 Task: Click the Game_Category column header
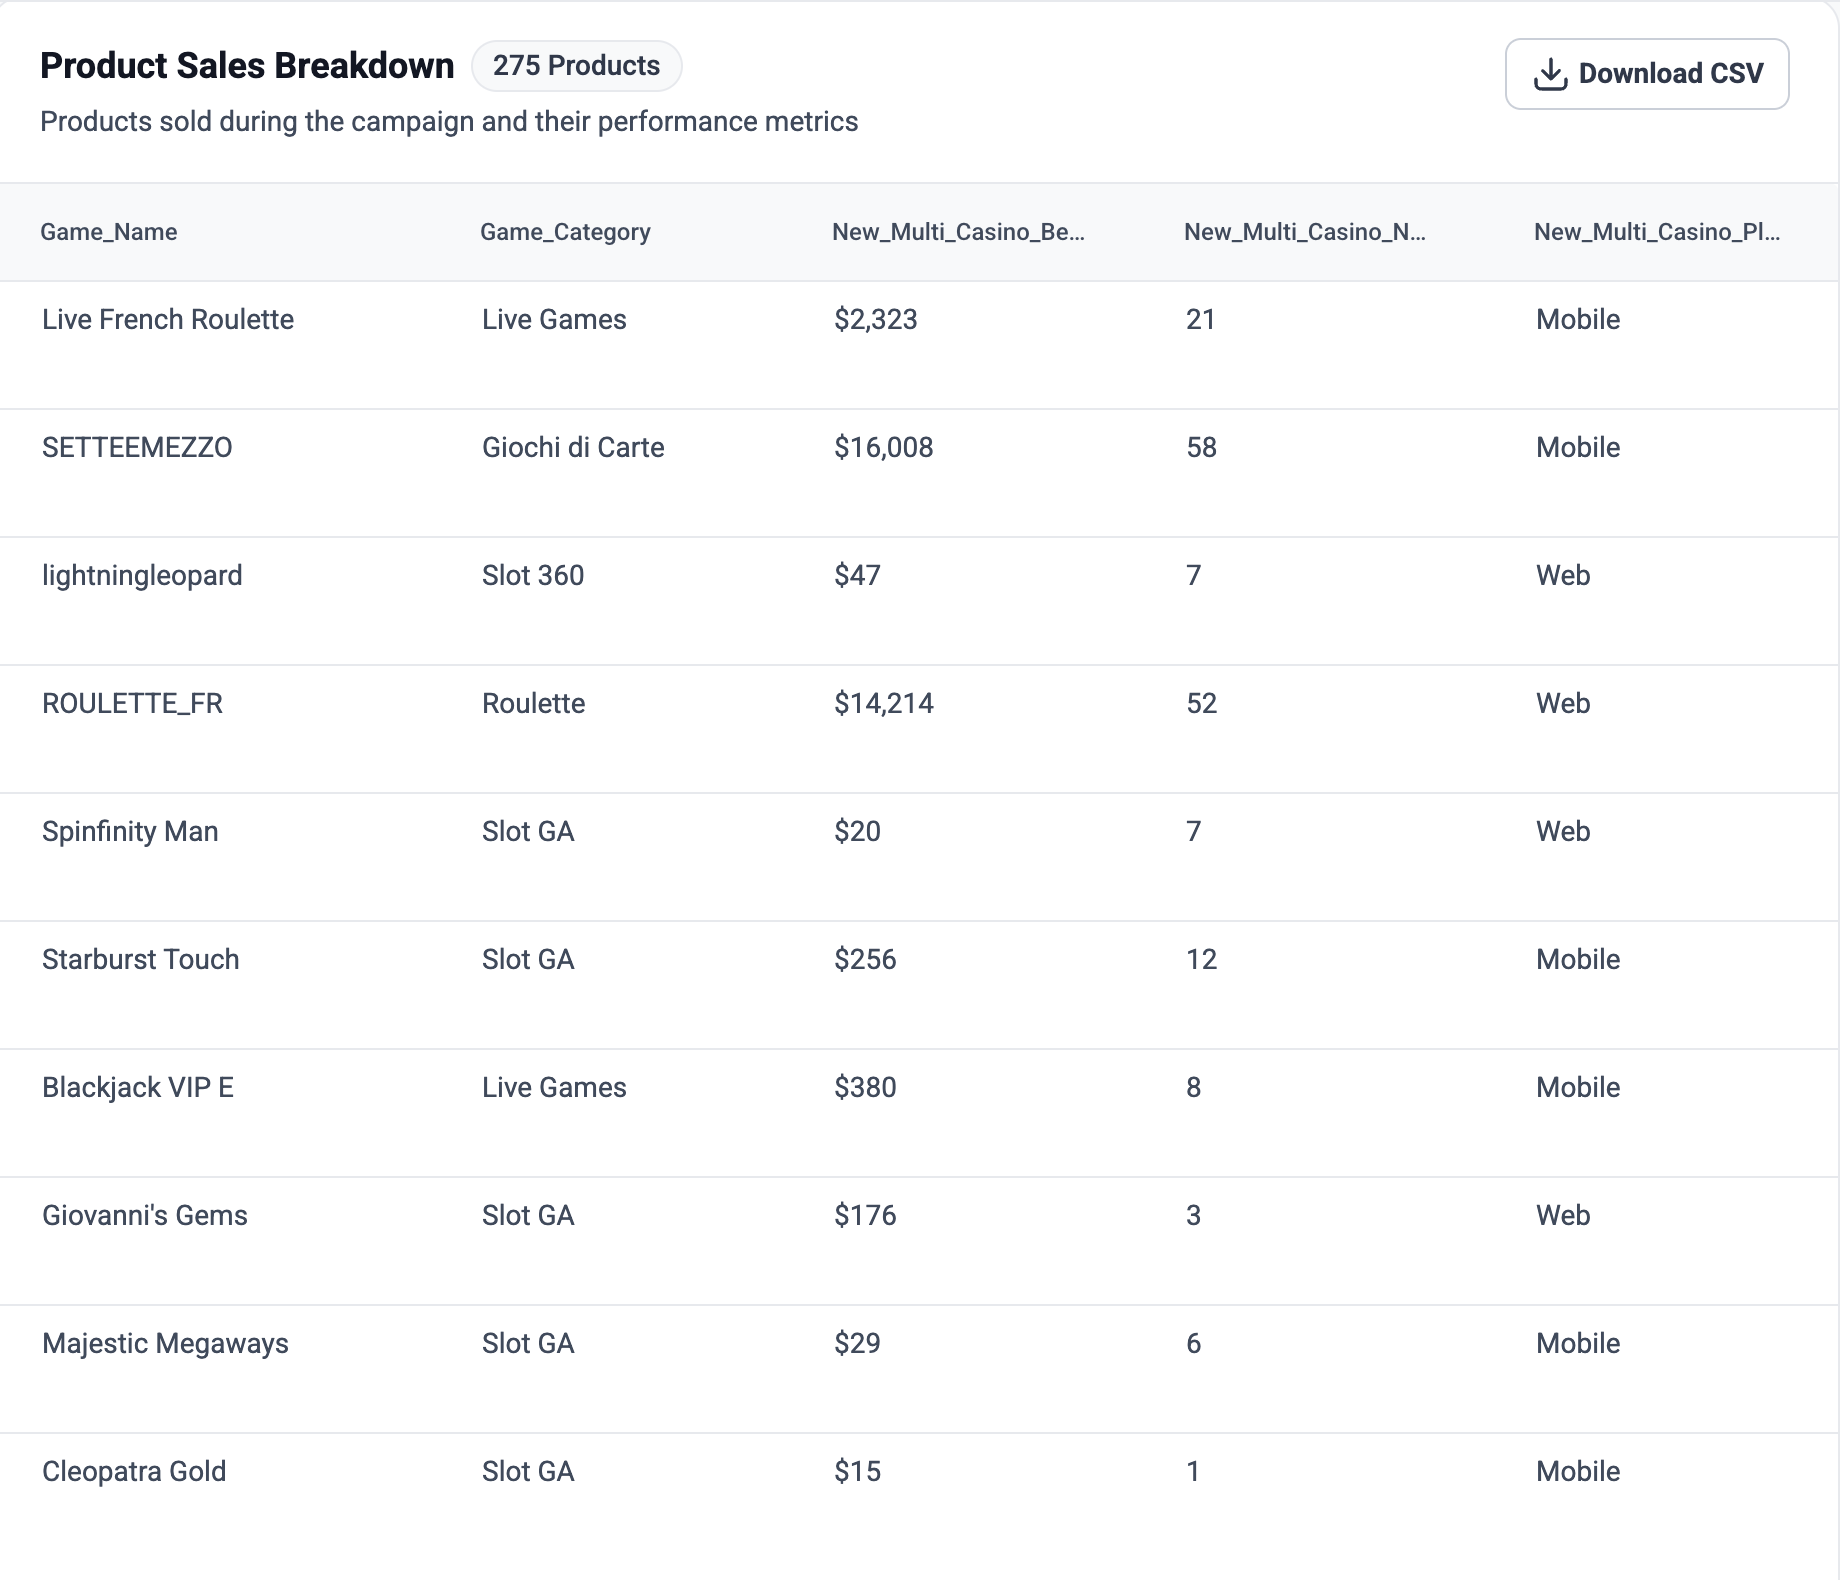565,232
